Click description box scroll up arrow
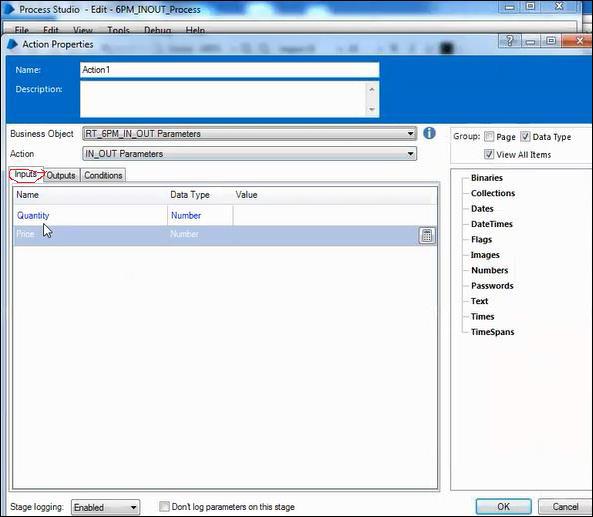Screen dimensions: 593x517 [372, 90]
